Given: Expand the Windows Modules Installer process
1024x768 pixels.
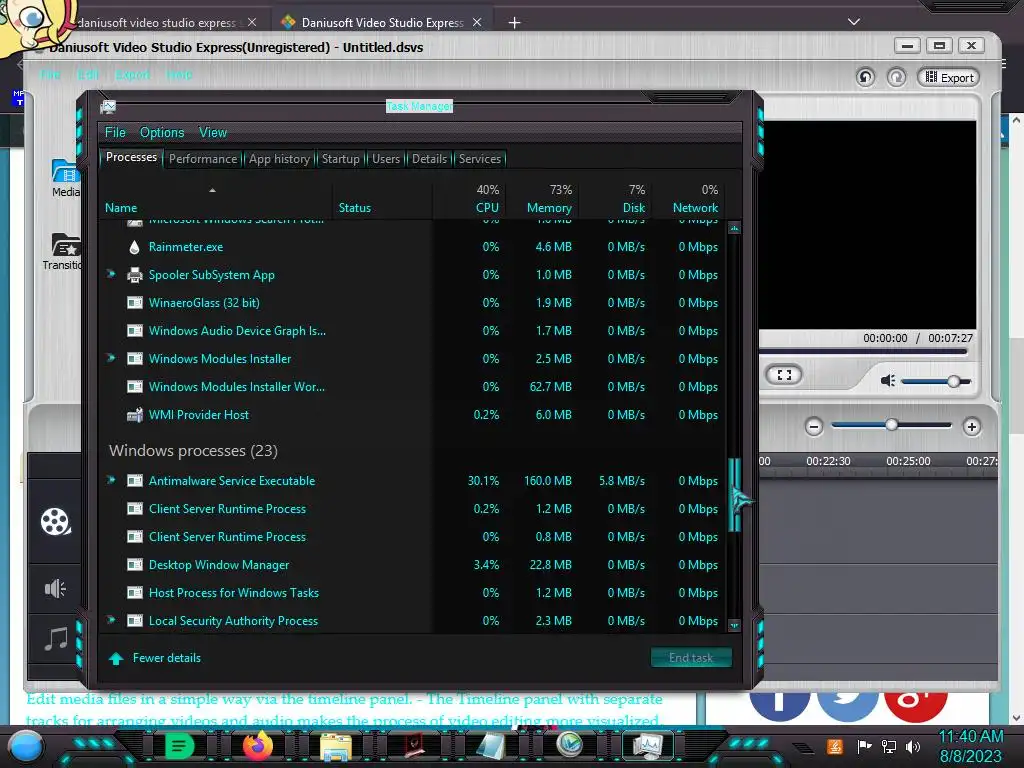Looking at the screenshot, I should click(111, 358).
